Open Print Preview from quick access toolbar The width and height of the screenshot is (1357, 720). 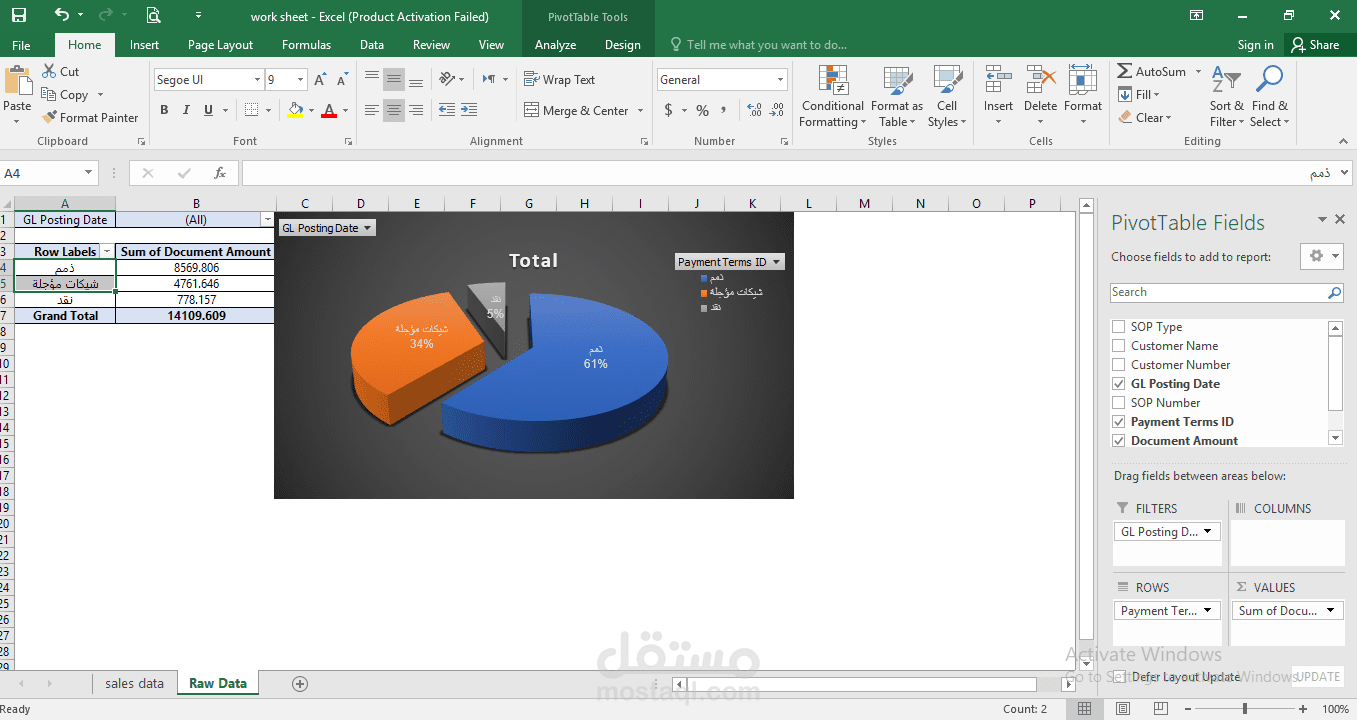[153, 15]
